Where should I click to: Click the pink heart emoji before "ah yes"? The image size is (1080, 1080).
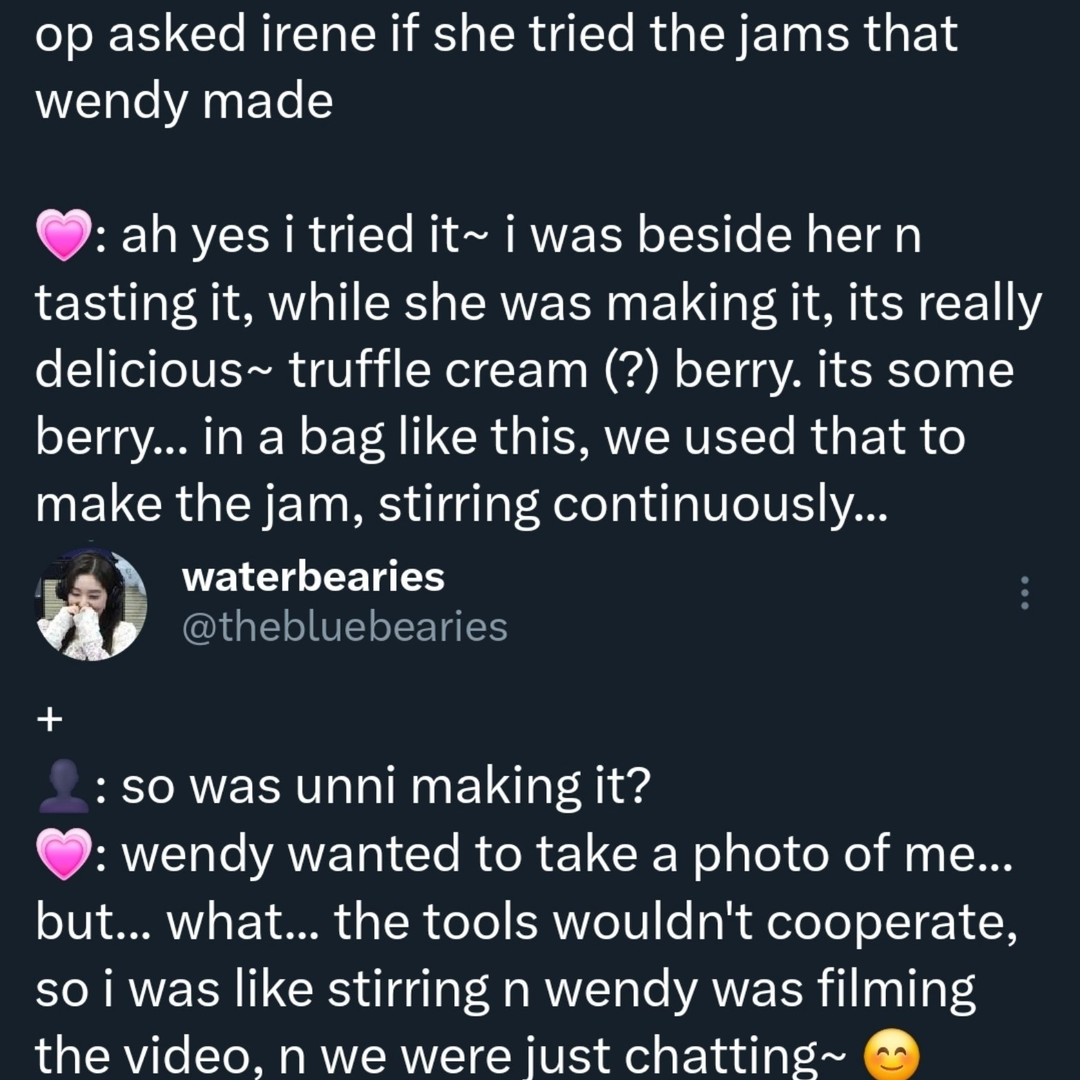[63, 235]
